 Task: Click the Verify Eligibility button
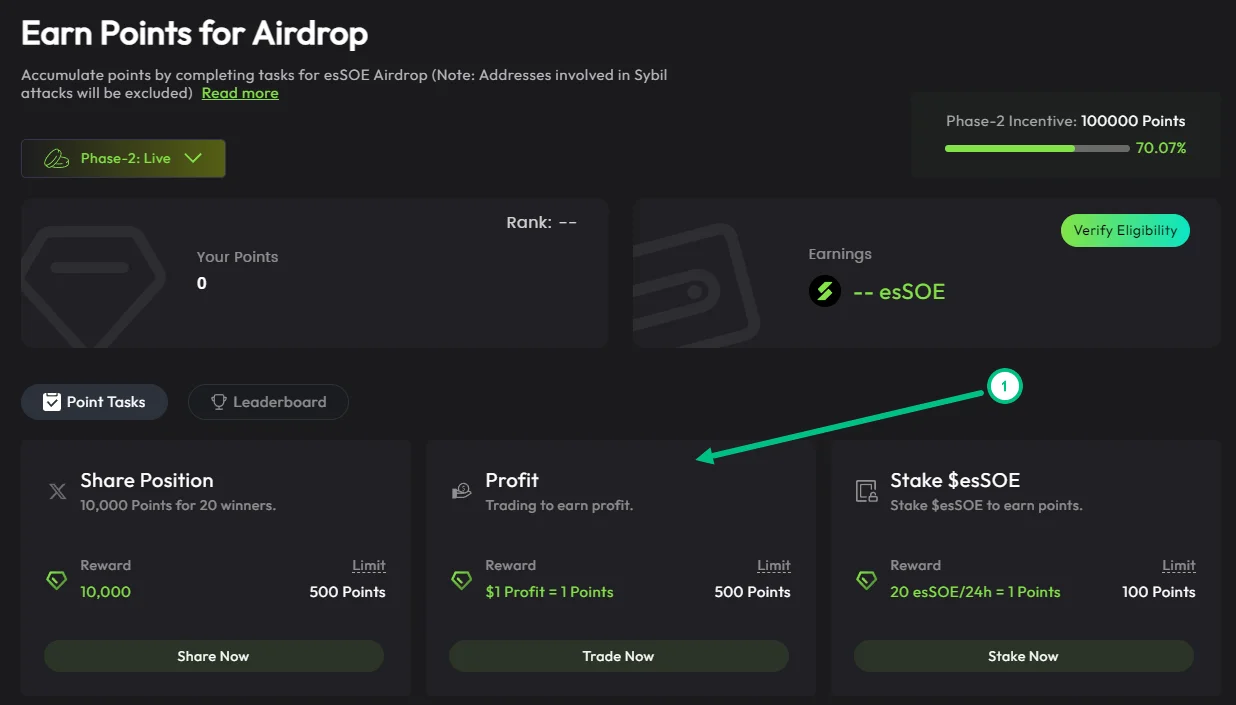1125,230
